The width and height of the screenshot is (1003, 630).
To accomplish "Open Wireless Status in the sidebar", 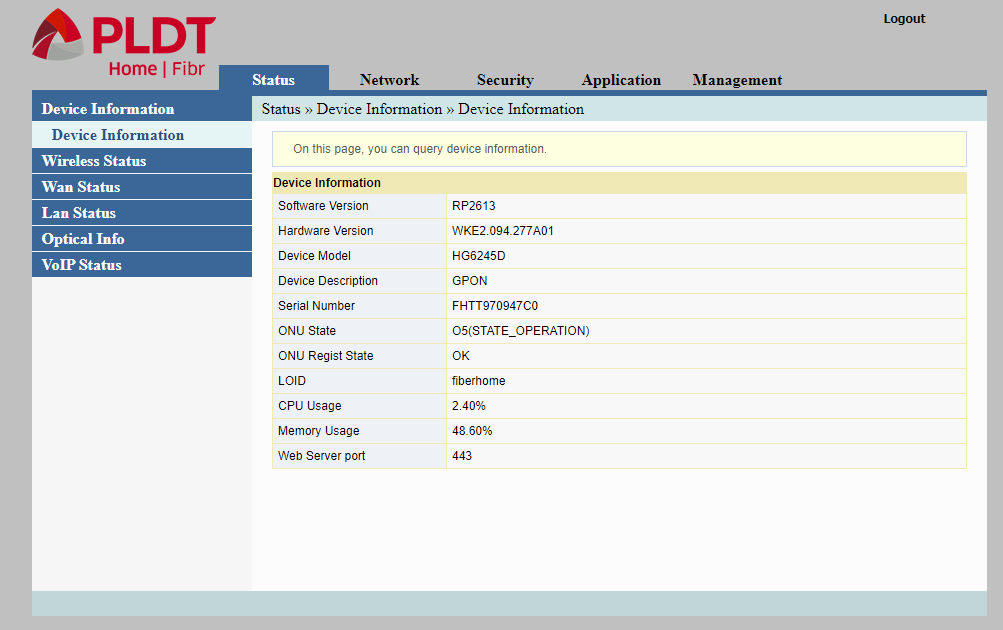I will (93, 160).
